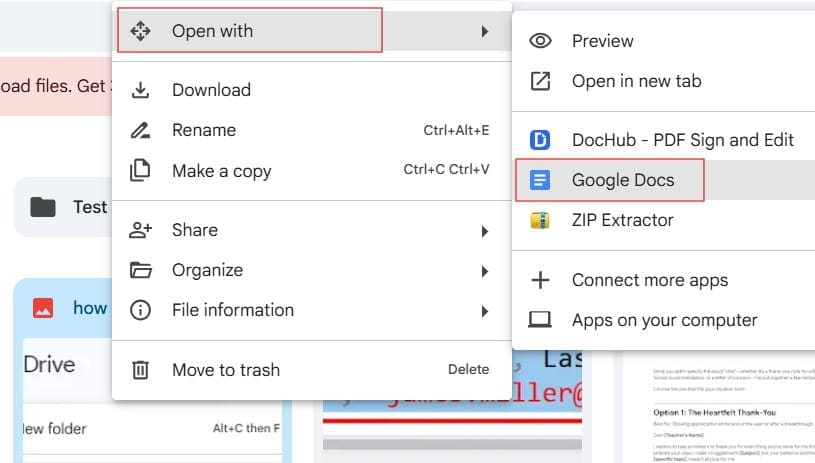Click the Open with arrows icon
This screenshot has width=815, height=463.
click(x=140, y=31)
